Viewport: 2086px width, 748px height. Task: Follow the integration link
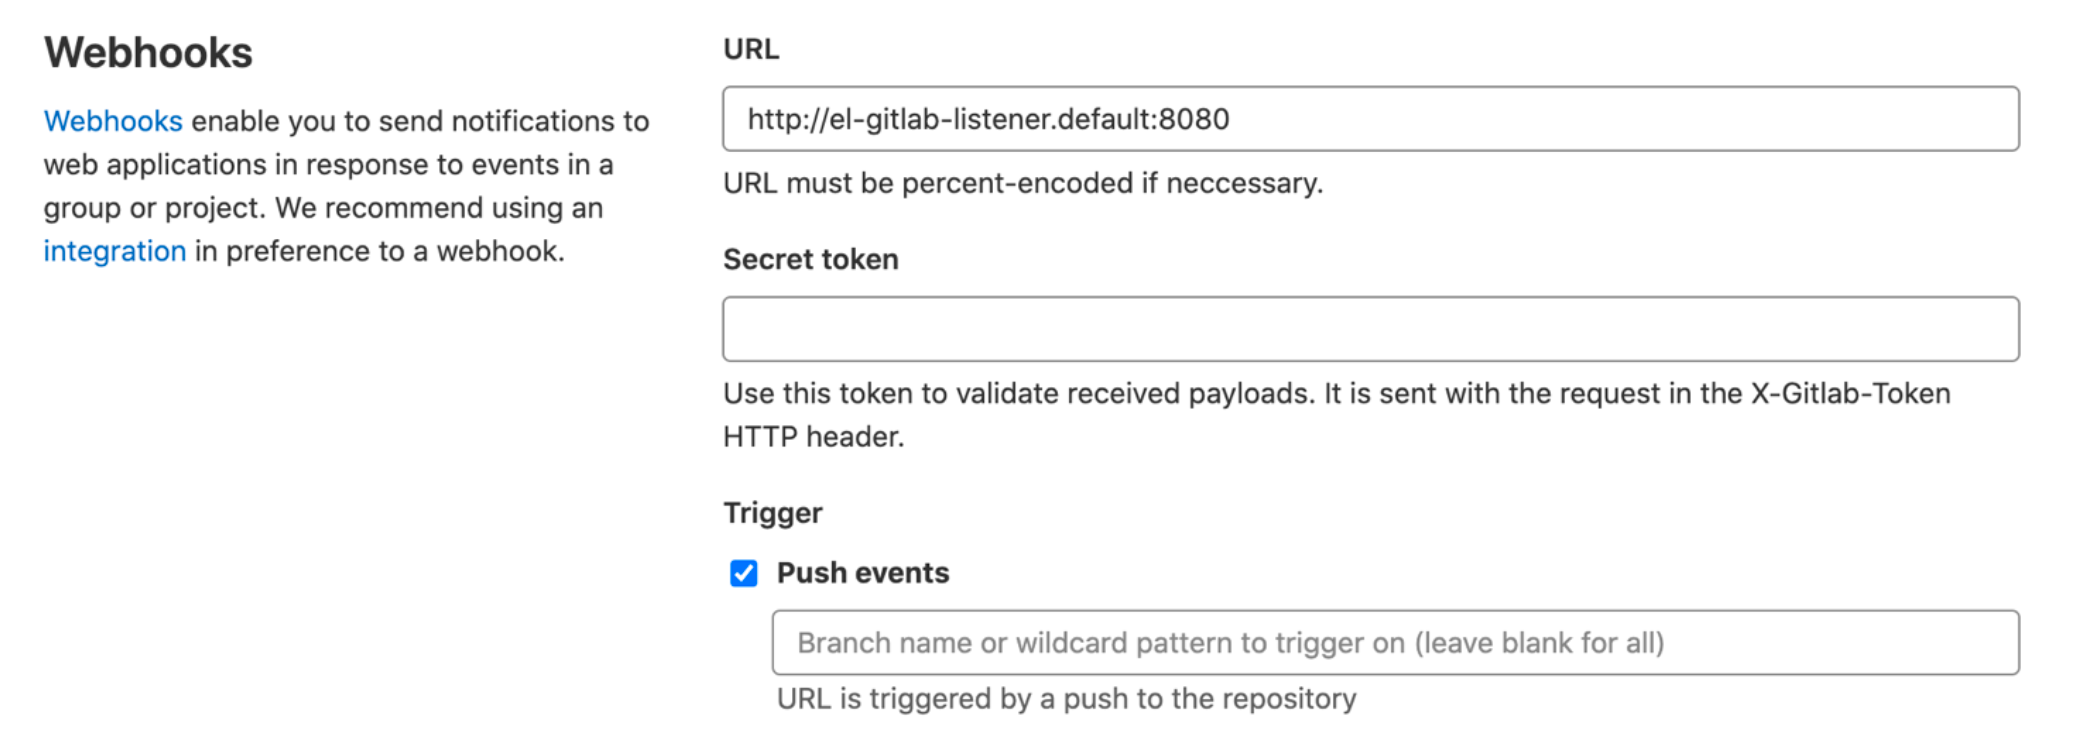[x=114, y=251]
